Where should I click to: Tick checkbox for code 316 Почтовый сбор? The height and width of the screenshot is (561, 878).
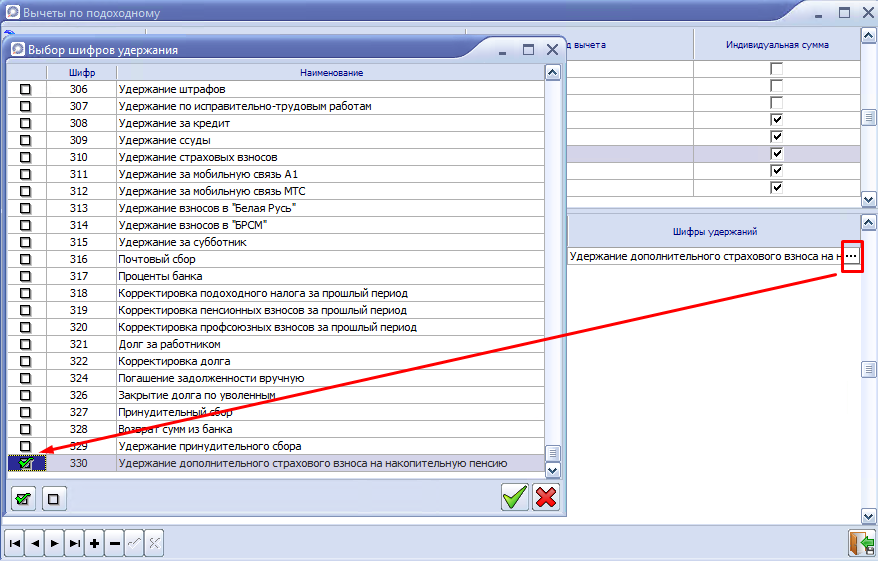tap(25, 259)
